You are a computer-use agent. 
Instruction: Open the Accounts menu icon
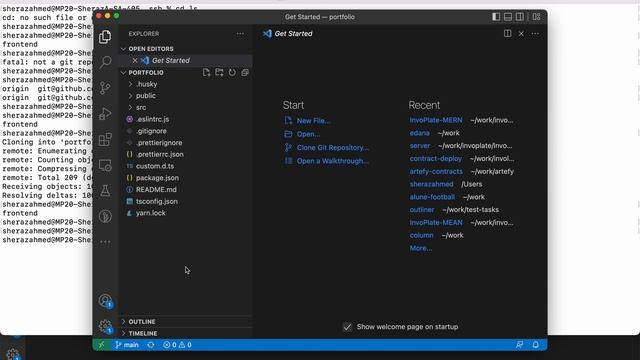(105, 301)
